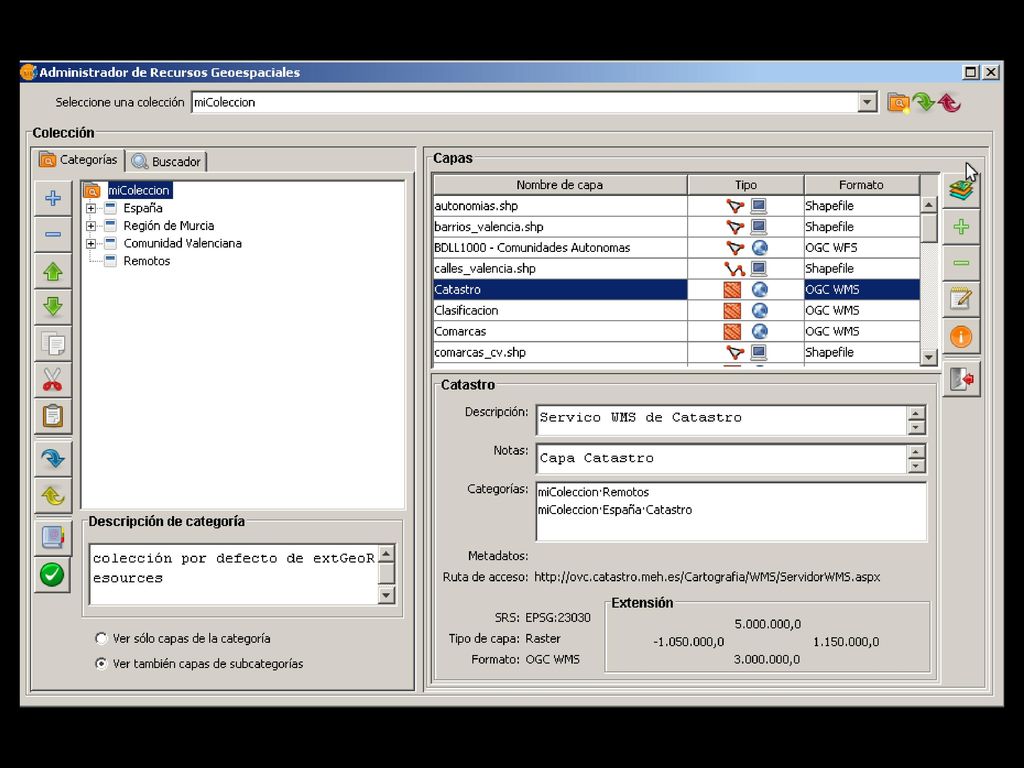The width and height of the screenshot is (1024, 768).
Task: Move category up with green arrow
Action: coord(53,271)
